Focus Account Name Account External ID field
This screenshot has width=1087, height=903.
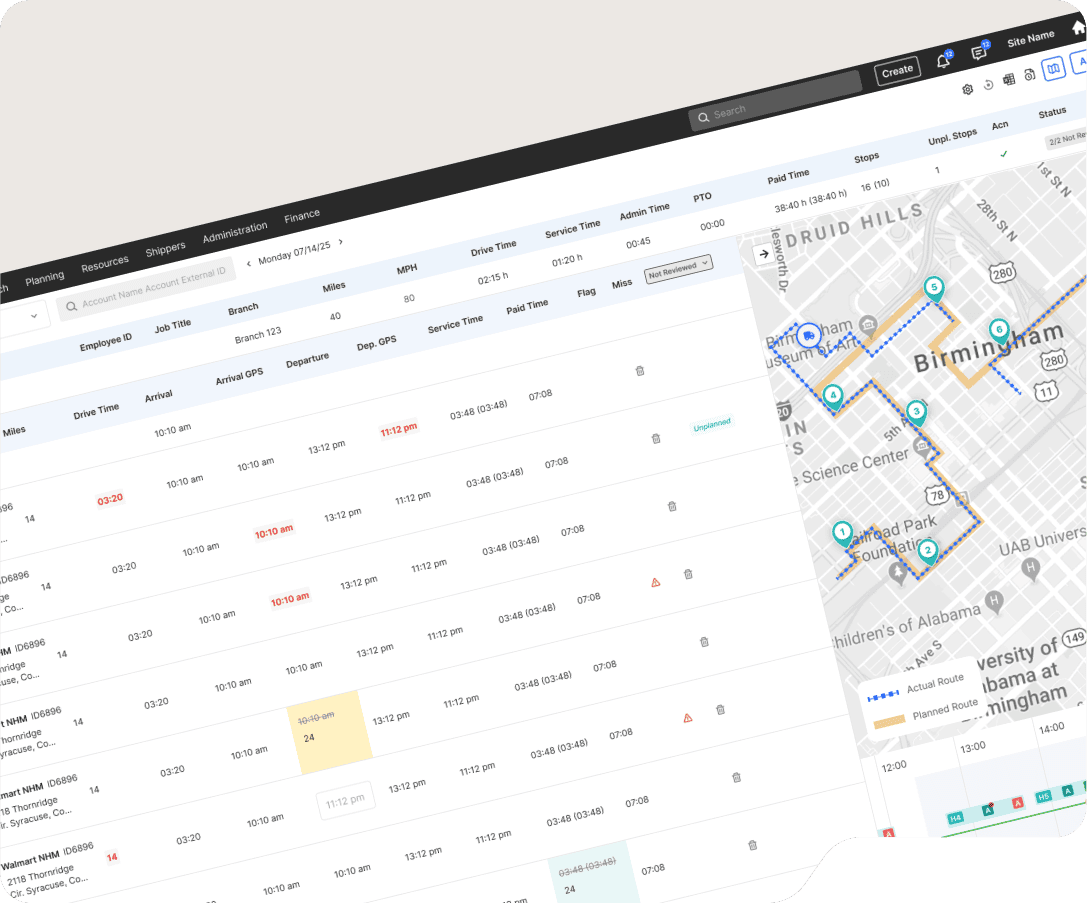click(x=146, y=290)
